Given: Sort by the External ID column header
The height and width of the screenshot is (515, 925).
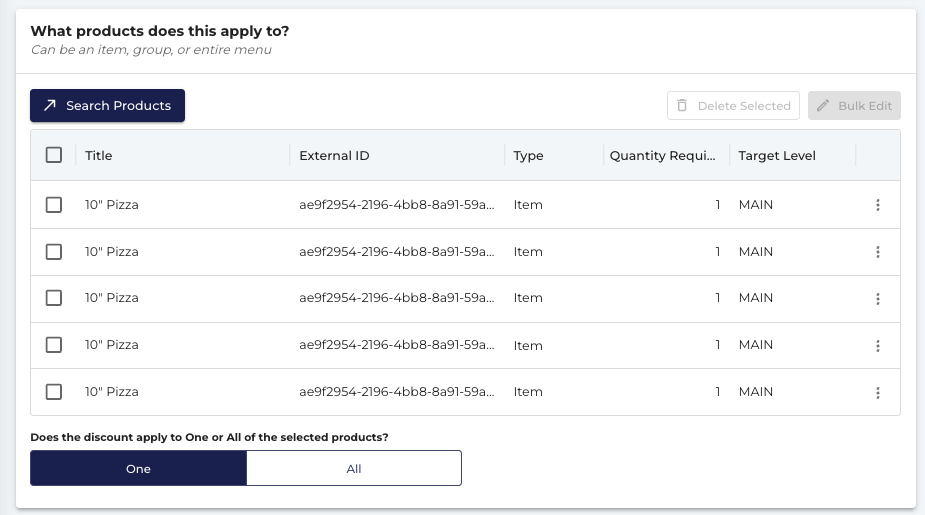Looking at the screenshot, I should point(334,156).
